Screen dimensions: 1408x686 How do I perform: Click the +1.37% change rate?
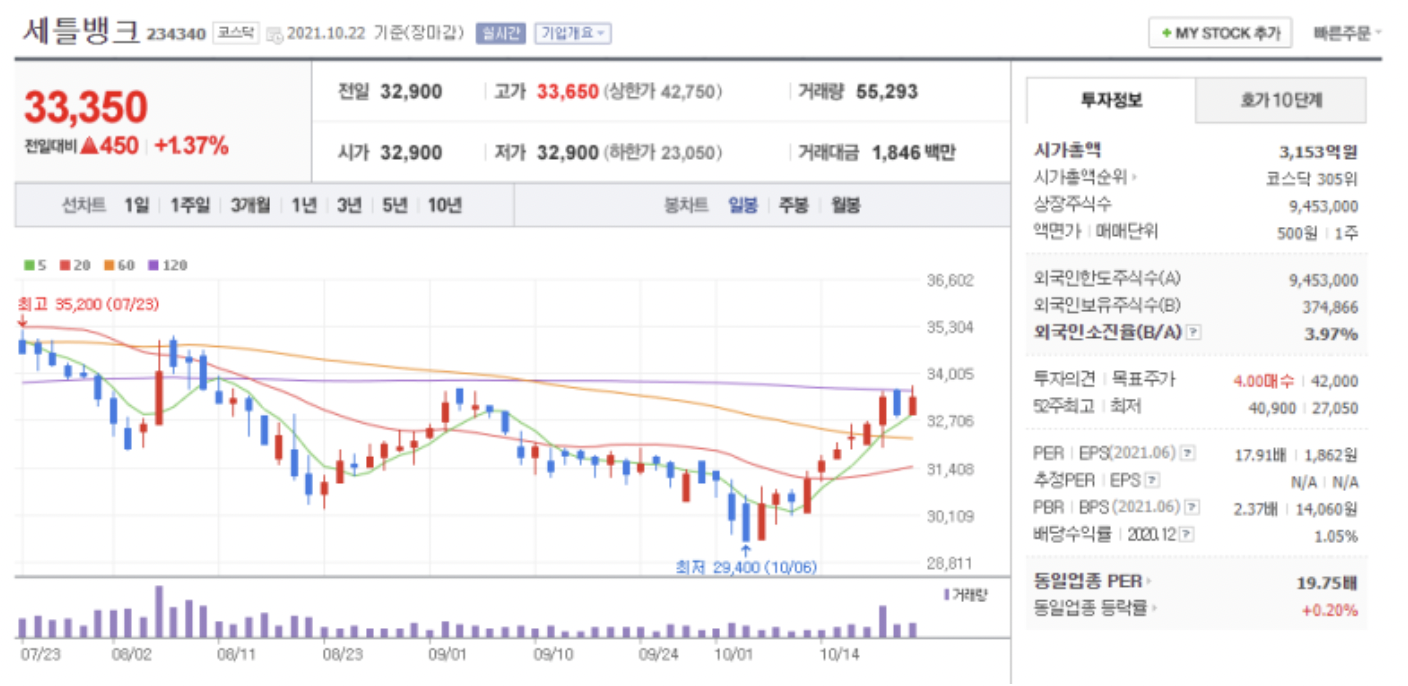[x=191, y=145]
